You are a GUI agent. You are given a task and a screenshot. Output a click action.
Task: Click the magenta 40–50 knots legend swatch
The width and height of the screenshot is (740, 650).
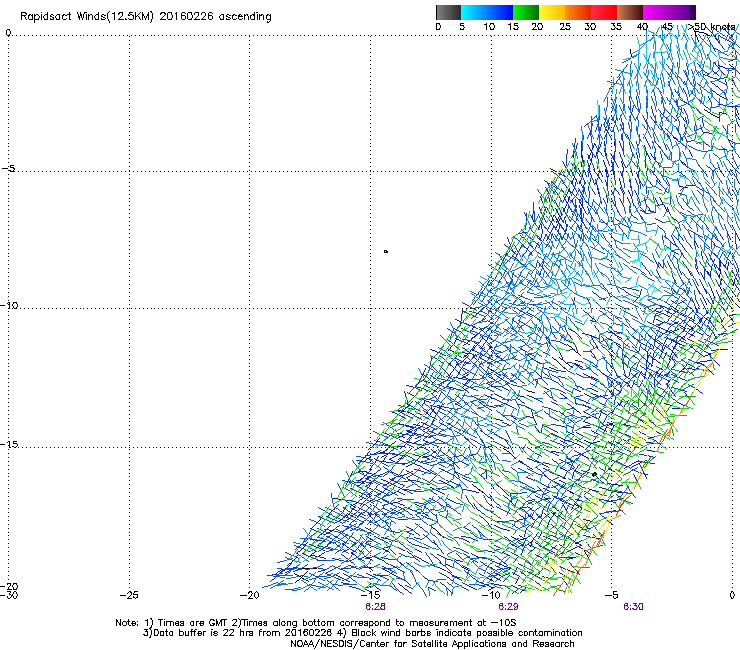coord(667,12)
